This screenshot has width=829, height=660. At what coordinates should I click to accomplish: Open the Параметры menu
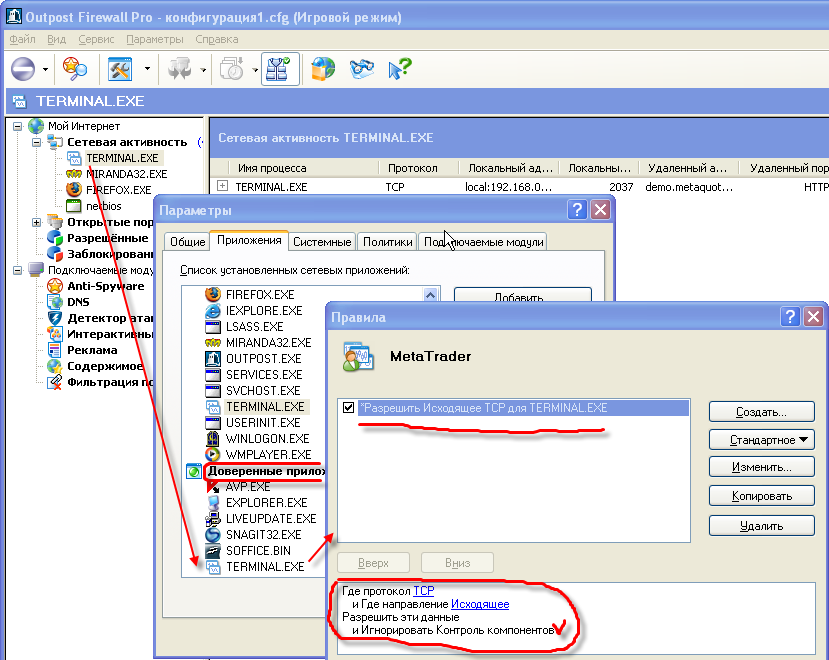155,39
